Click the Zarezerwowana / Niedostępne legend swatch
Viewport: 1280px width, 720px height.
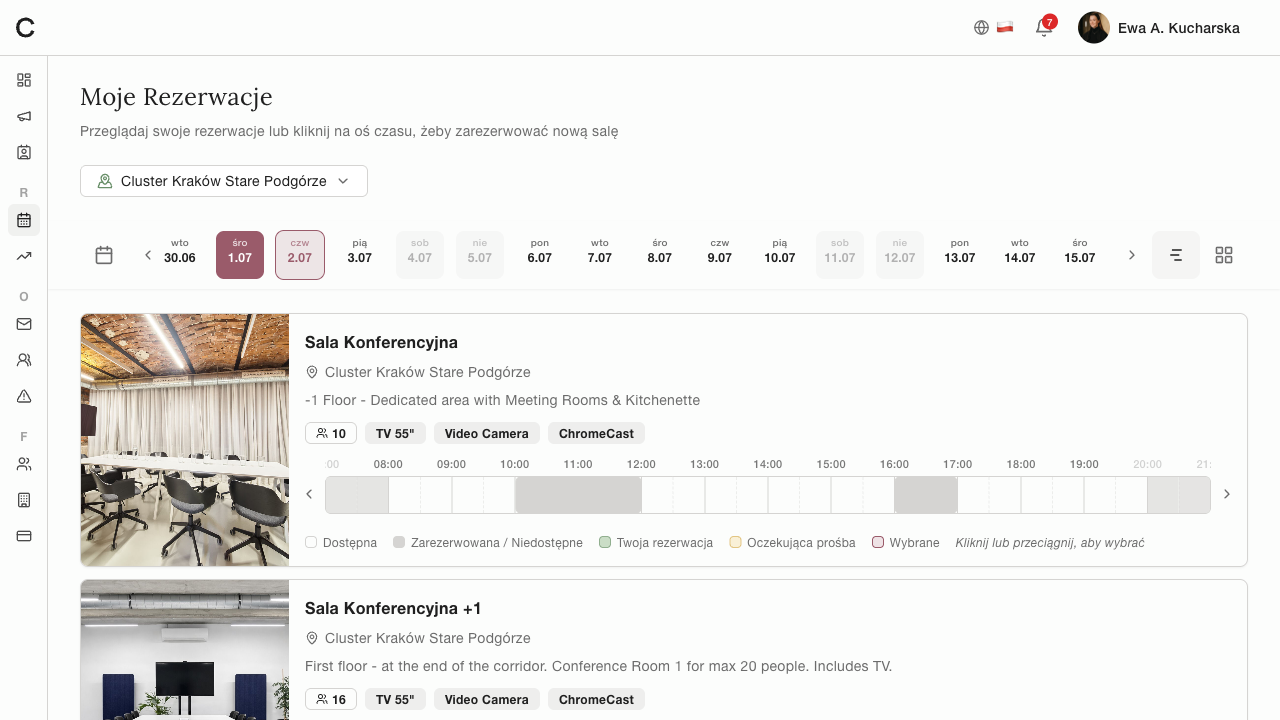click(x=399, y=542)
